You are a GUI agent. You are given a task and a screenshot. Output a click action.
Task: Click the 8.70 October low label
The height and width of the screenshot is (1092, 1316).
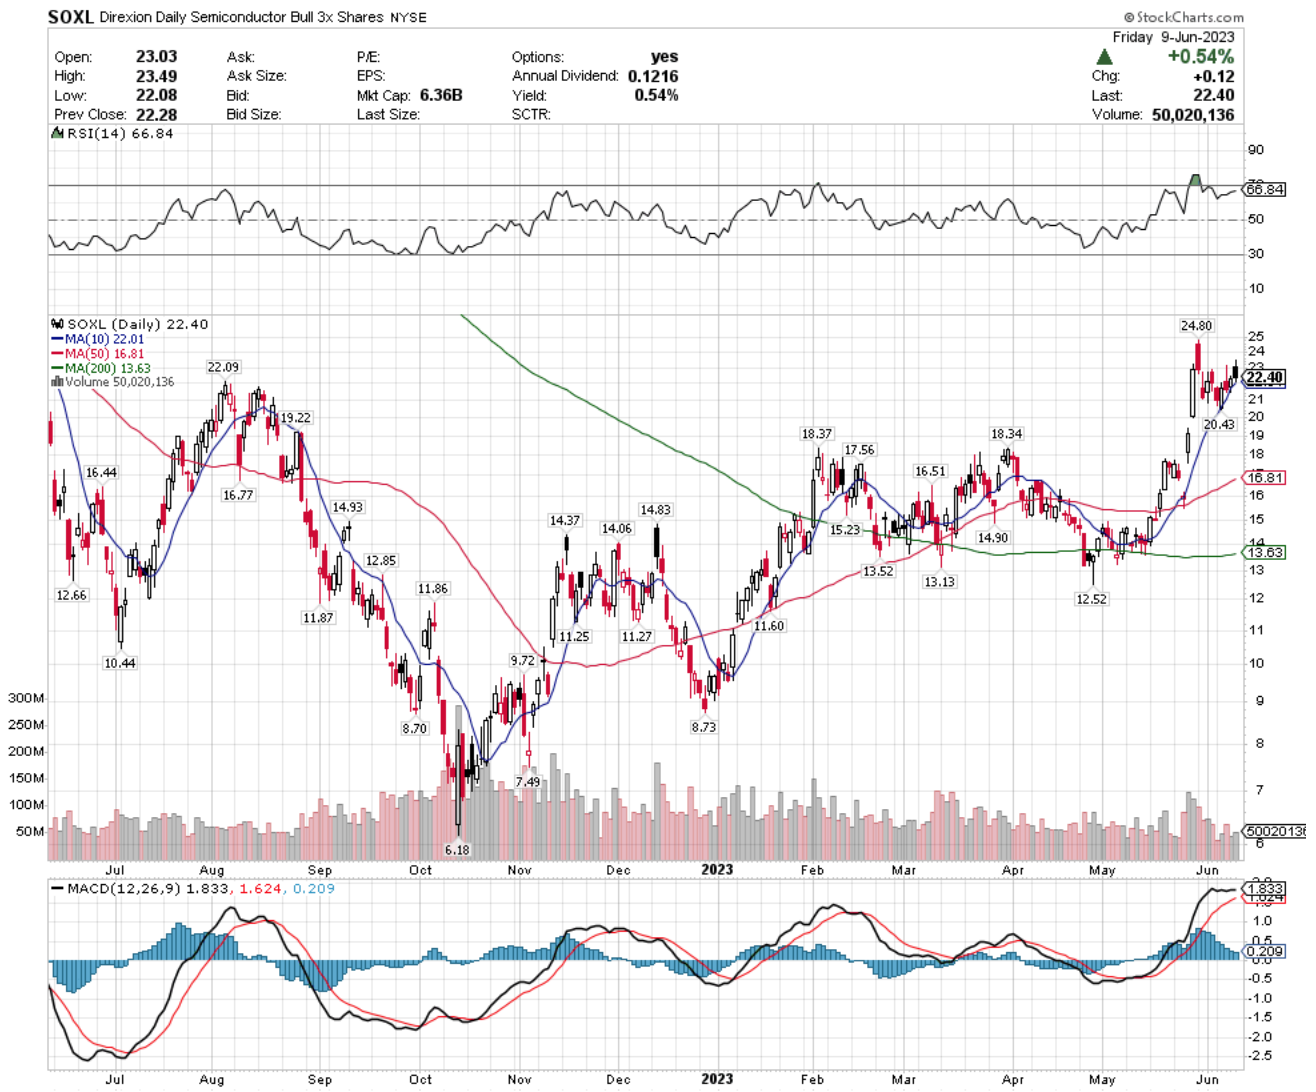[415, 729]
